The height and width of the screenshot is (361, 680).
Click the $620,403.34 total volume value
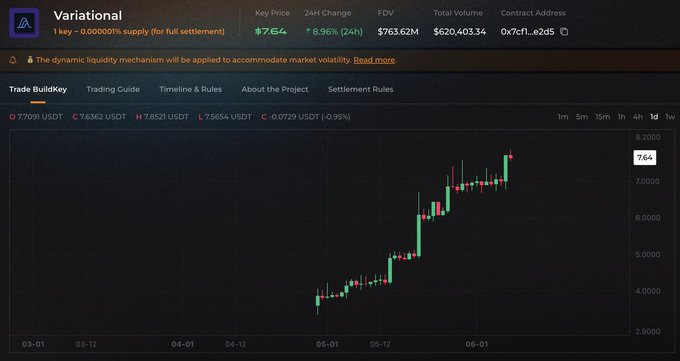[459, 32]
